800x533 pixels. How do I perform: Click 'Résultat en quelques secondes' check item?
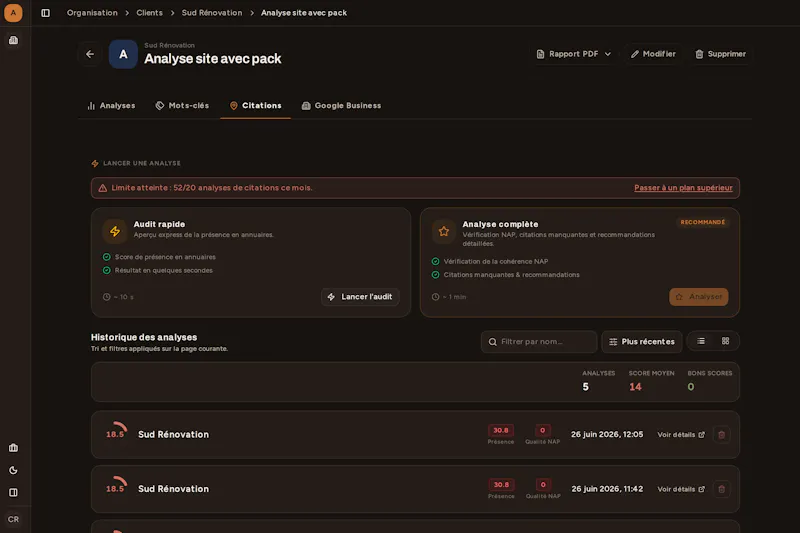[158, 270]
